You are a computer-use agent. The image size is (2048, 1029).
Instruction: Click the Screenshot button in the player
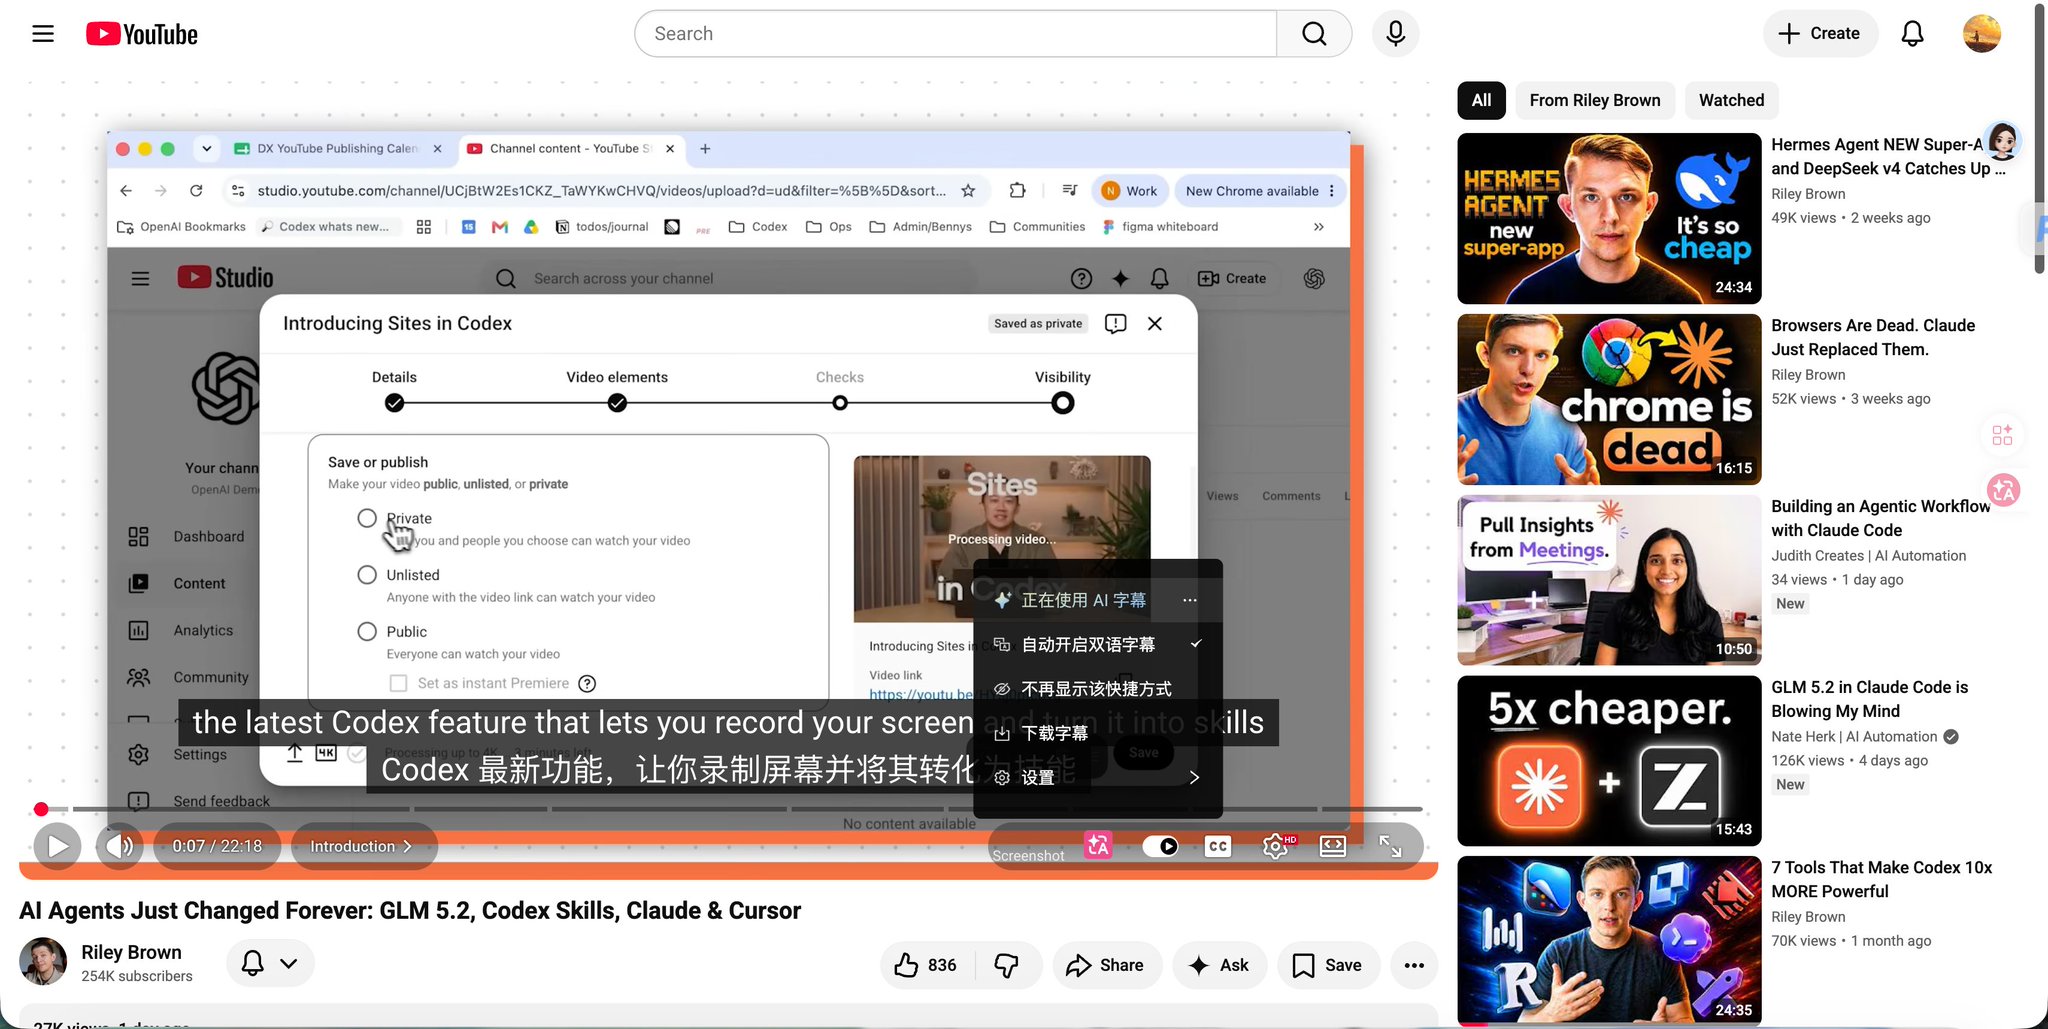(1028, 855)
